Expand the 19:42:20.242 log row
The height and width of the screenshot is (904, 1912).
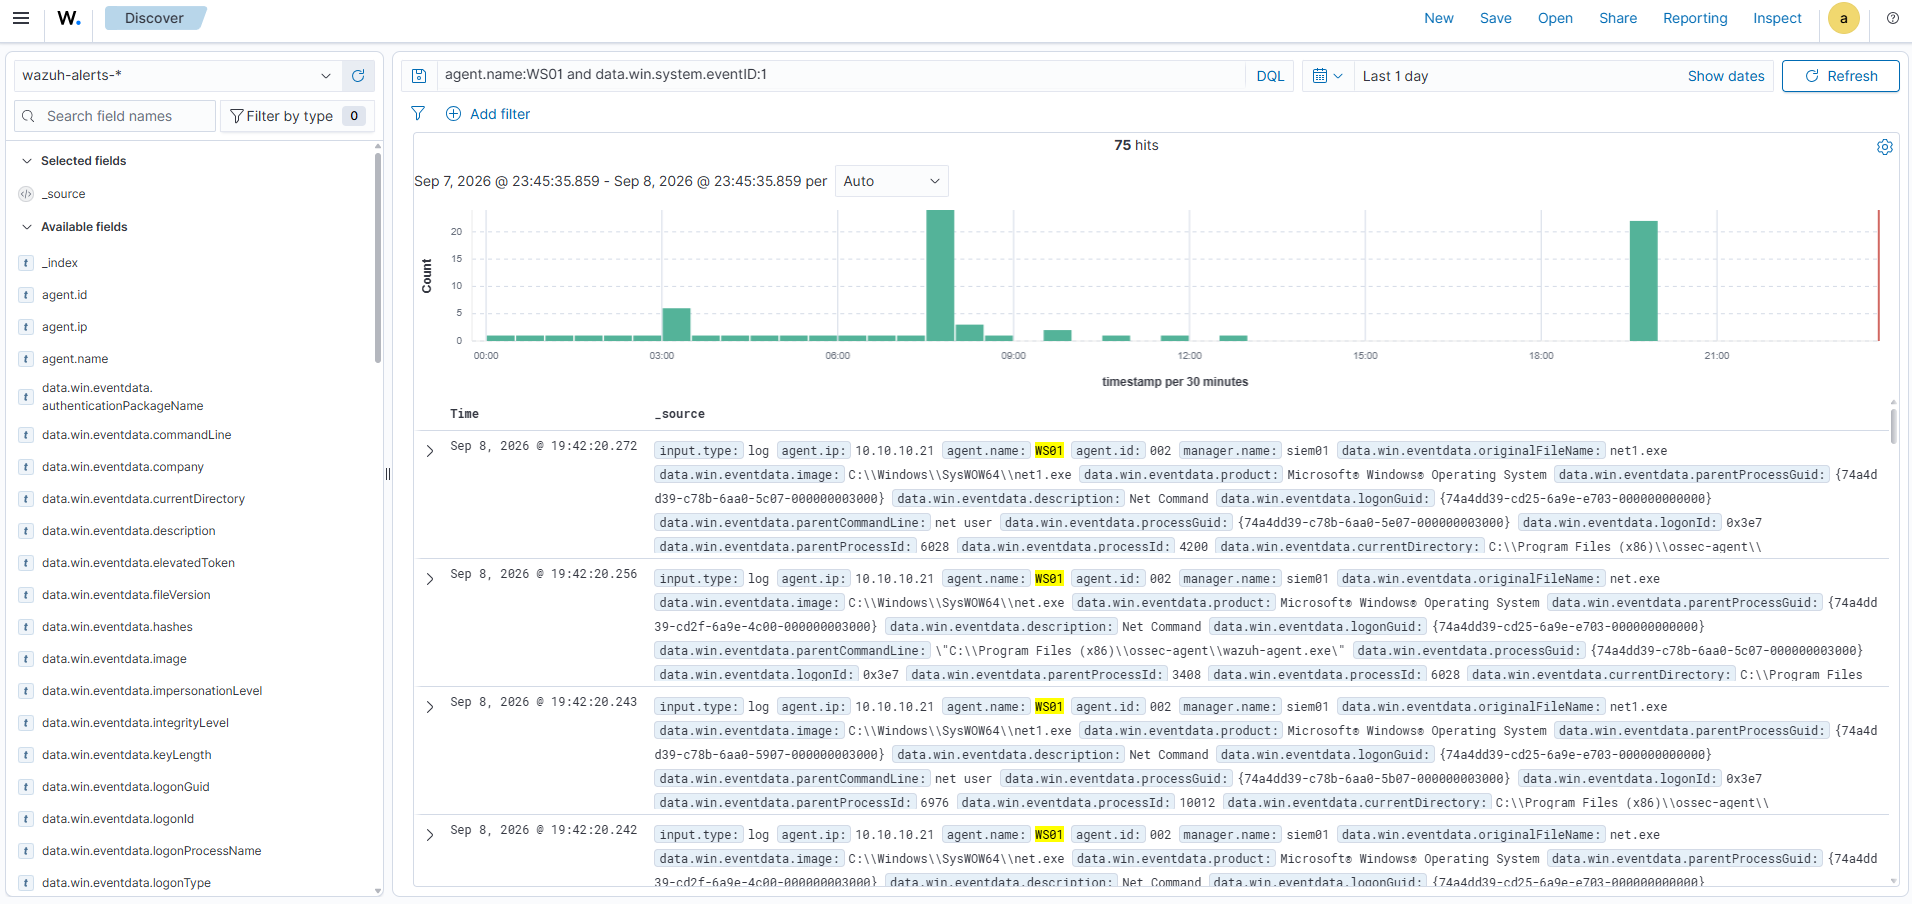point(430,835)
